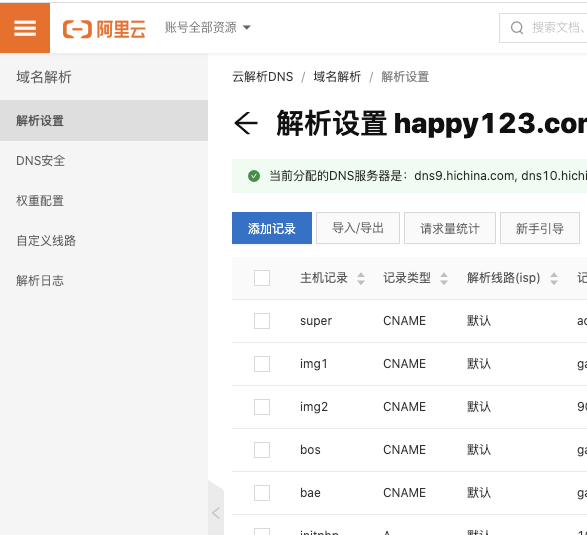
Task: Click the img2 host record cell
Action: point(314,407)
